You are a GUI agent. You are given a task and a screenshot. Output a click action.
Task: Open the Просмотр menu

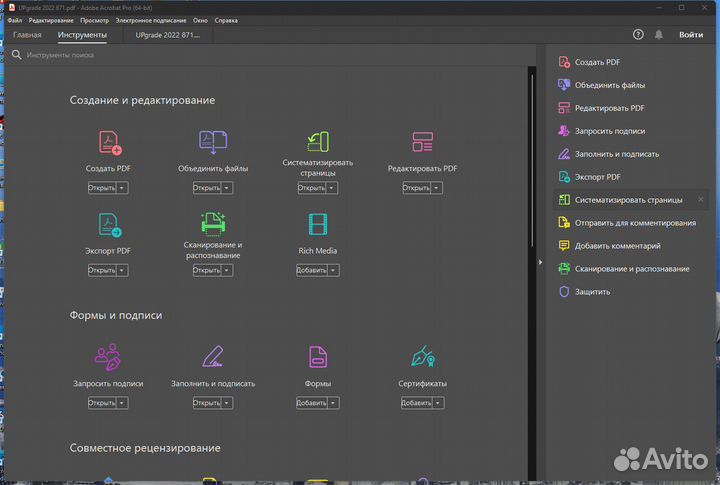point(95,20)
